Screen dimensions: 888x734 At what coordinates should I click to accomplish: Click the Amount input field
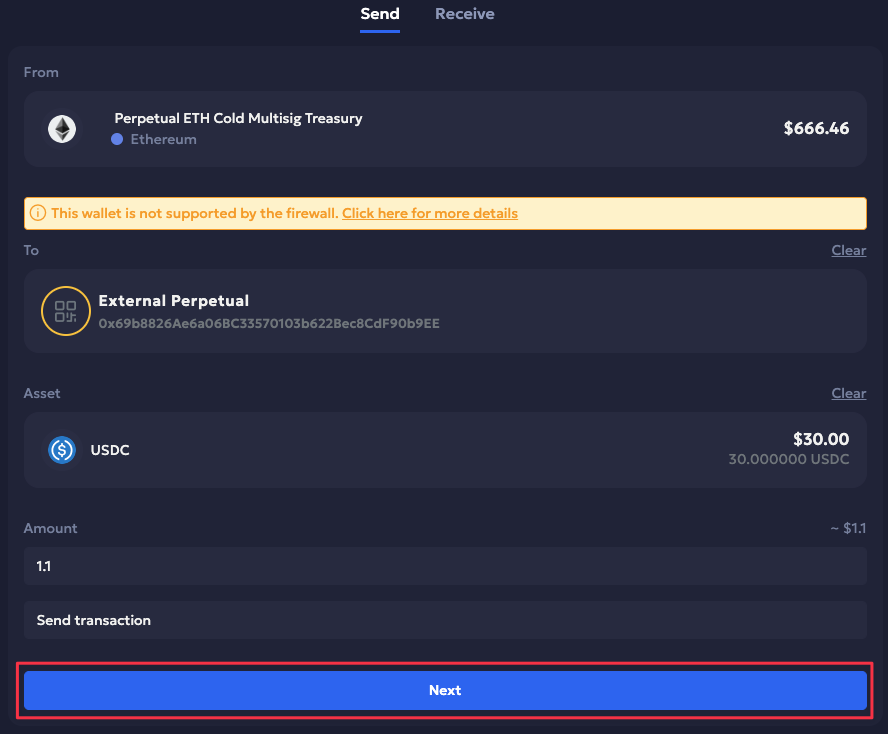[x=445, y=566]
